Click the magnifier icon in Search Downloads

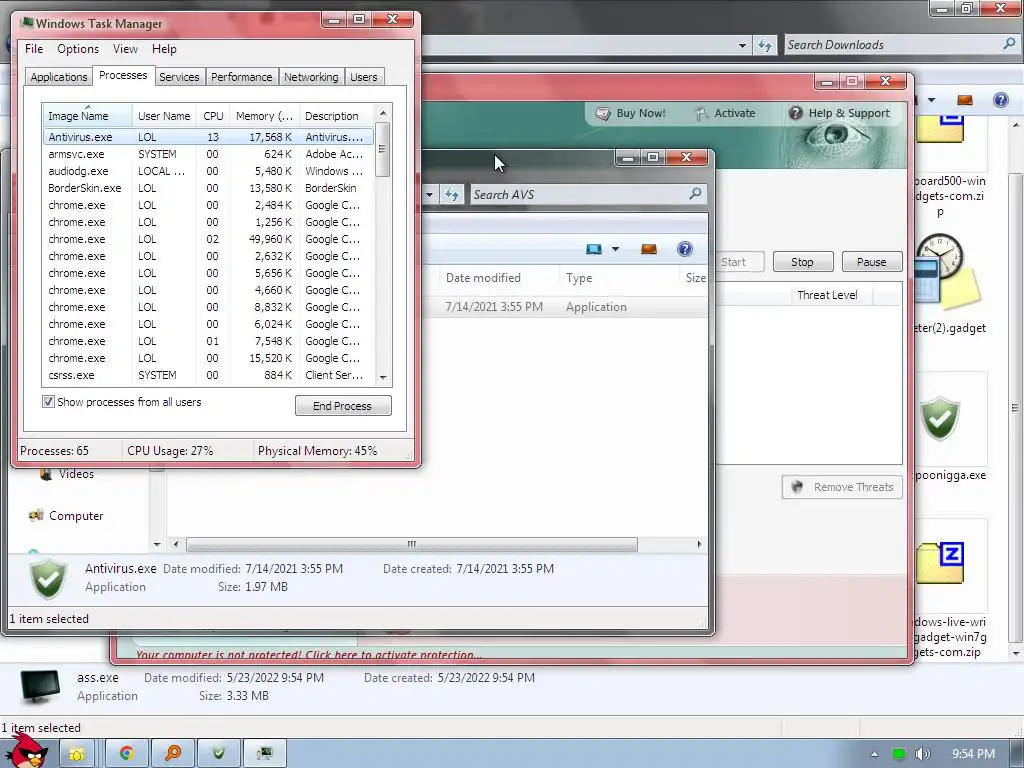click(x=1010, y=44)
